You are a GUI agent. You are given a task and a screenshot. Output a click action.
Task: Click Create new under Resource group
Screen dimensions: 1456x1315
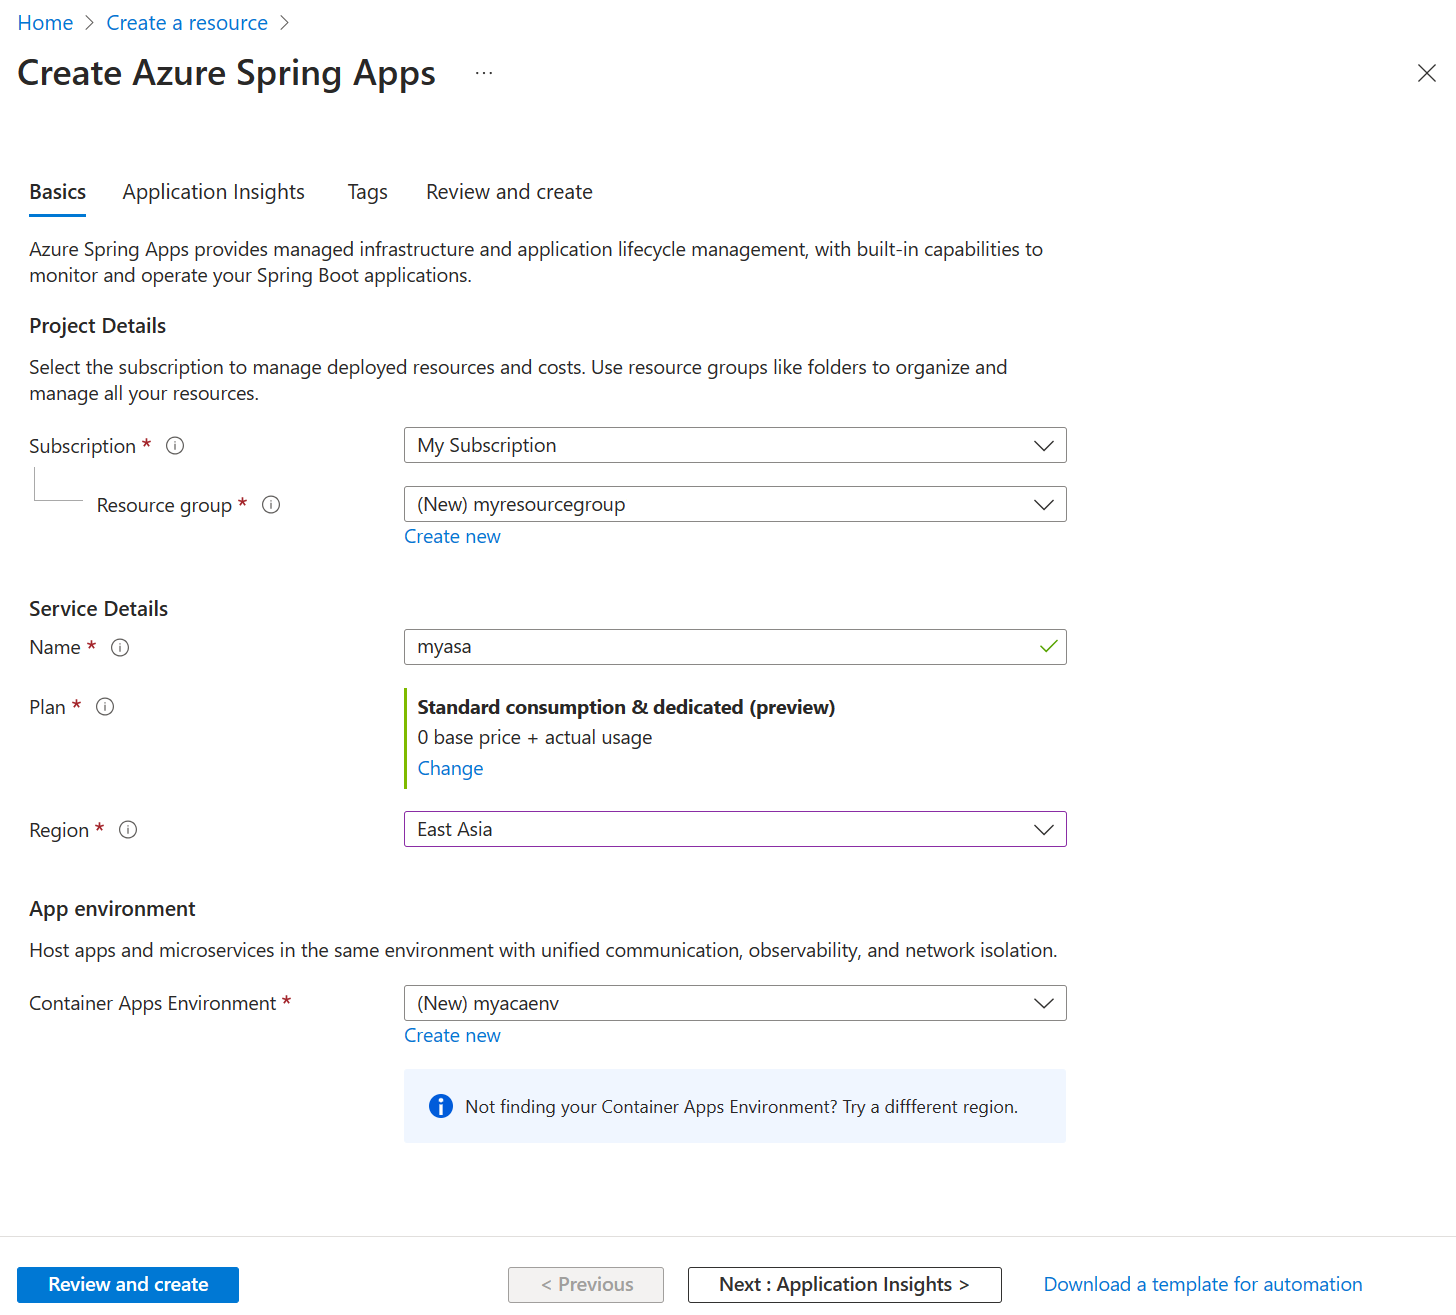[x=452, y=537]
